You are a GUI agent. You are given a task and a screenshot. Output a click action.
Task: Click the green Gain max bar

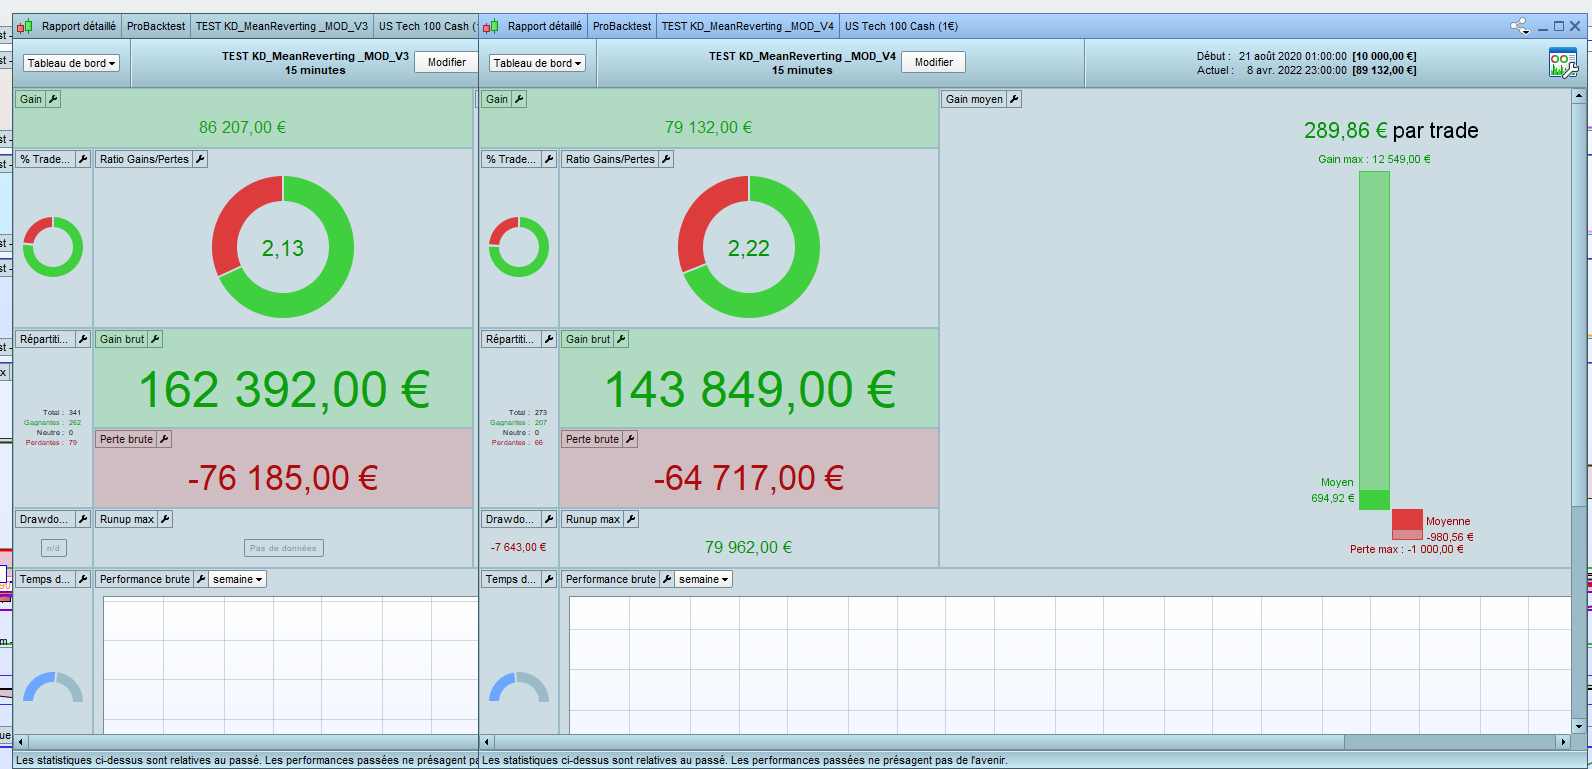[1374, 340]
